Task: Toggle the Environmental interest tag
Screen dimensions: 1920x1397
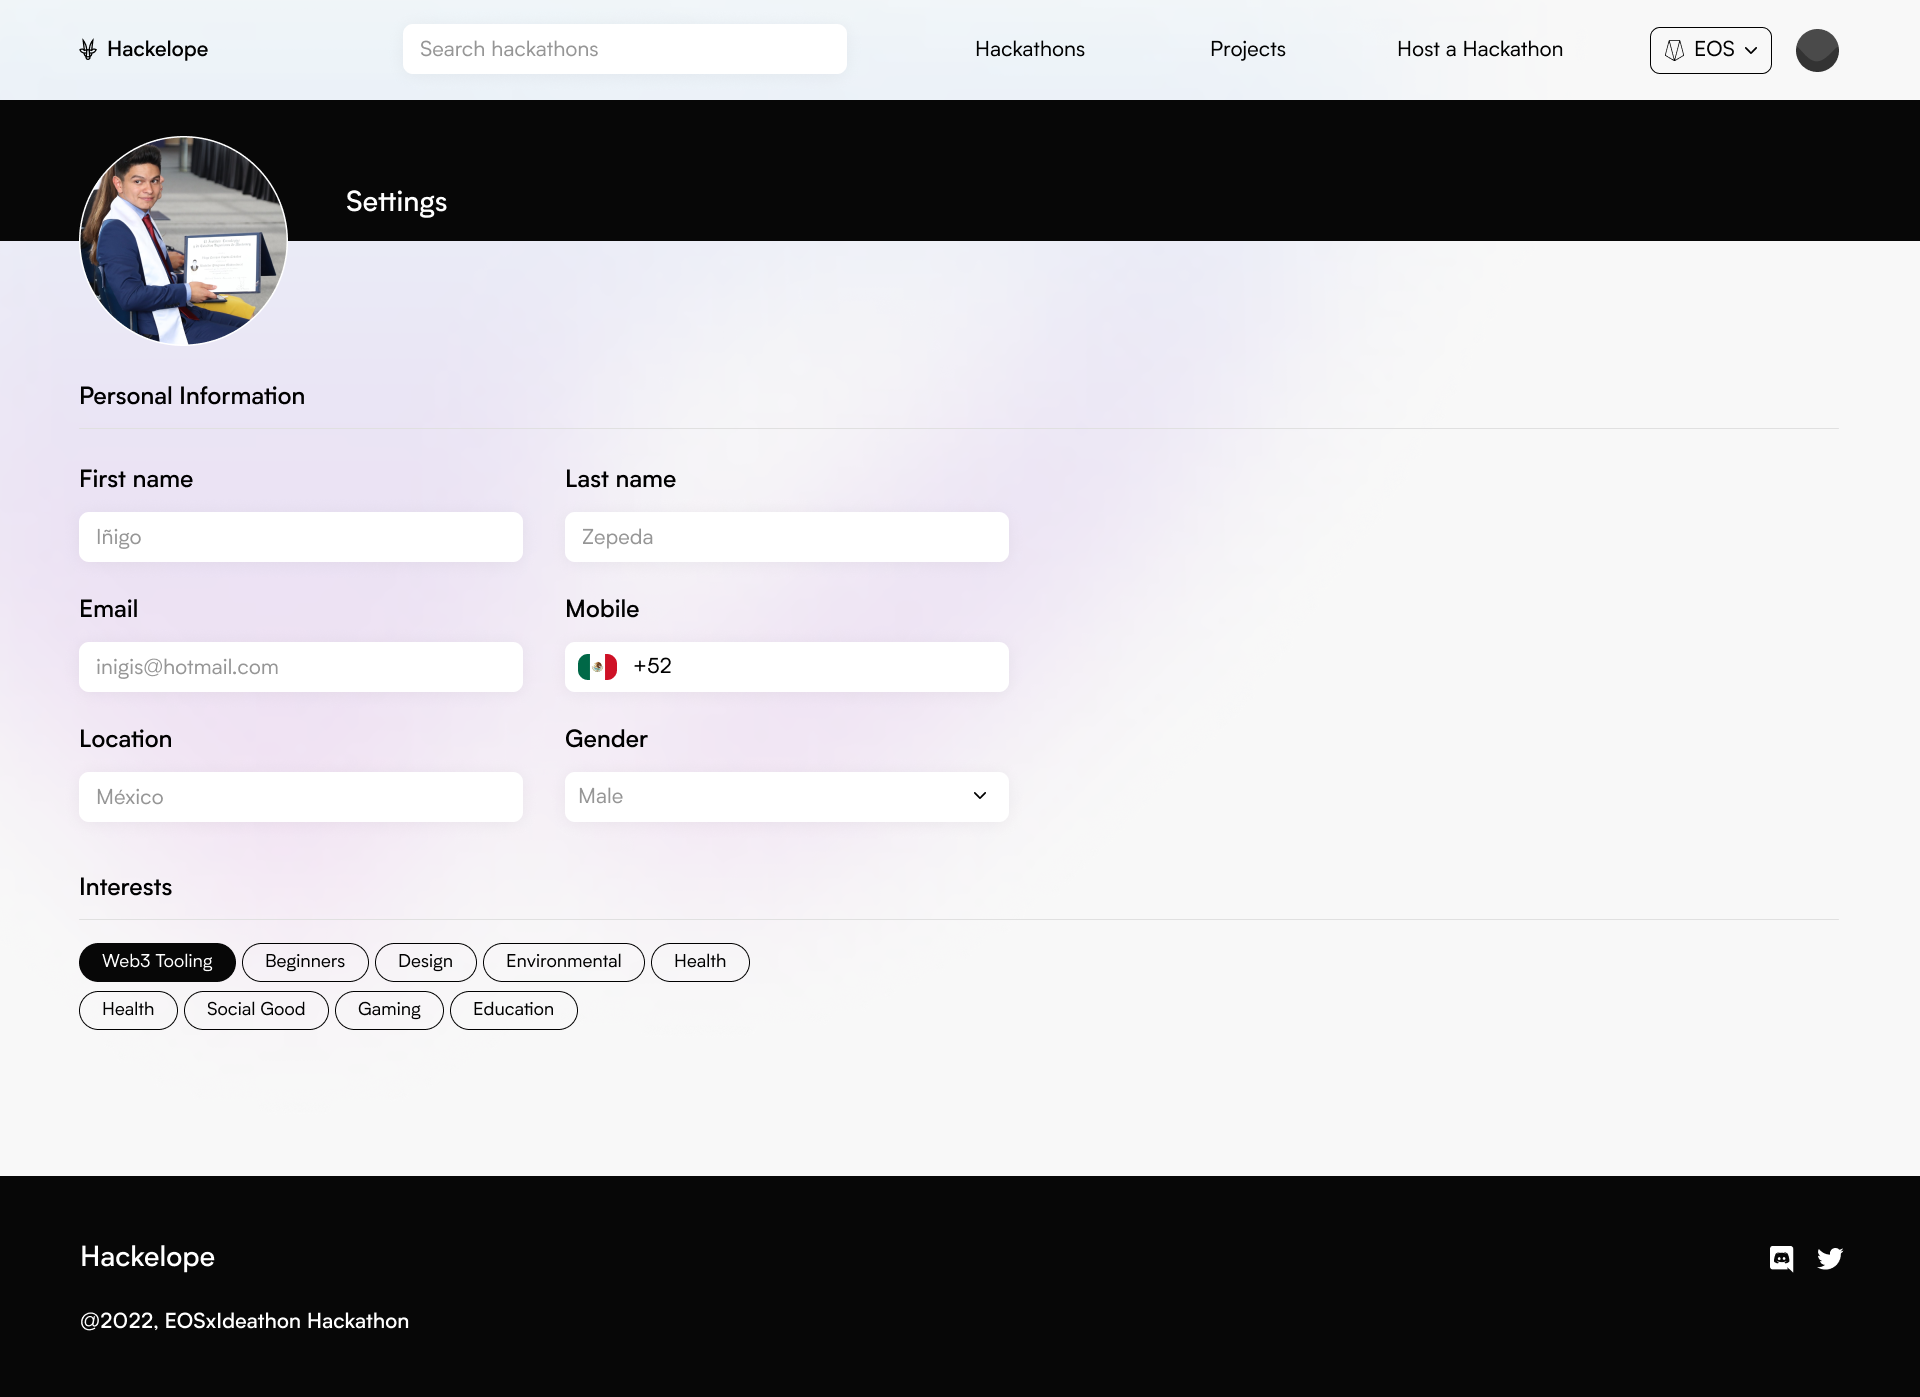Action: tap(563, 962)
